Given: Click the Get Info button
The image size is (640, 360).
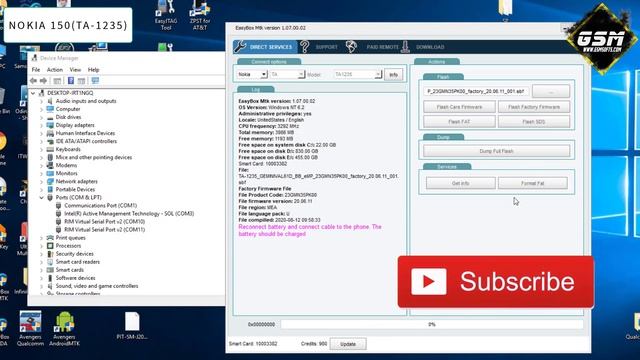Looking at the screenshot, I should (461, 183).
